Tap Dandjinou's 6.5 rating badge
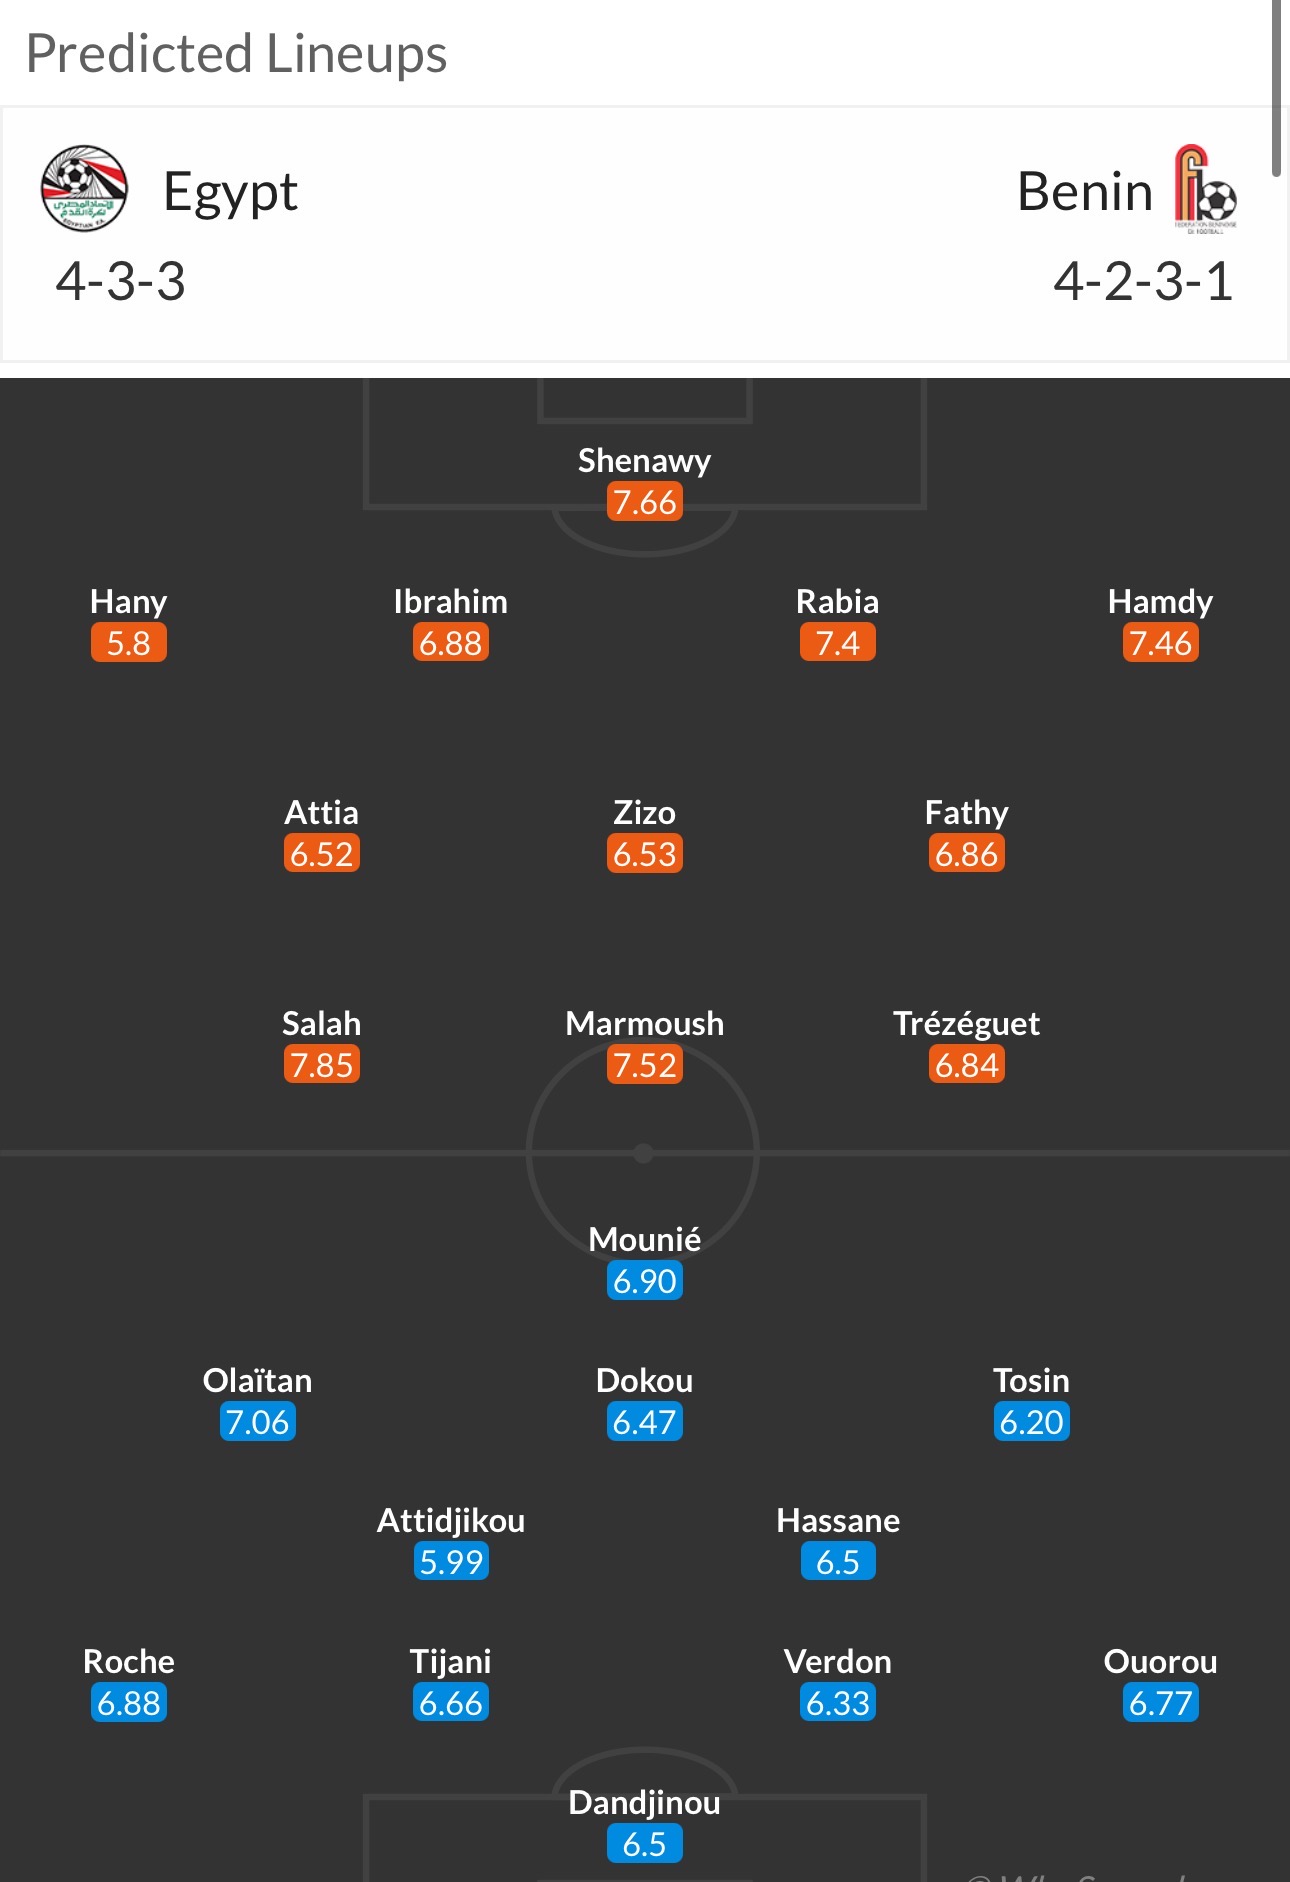The width and height of the screenshot is (1290, 1882). (644, 1844)
